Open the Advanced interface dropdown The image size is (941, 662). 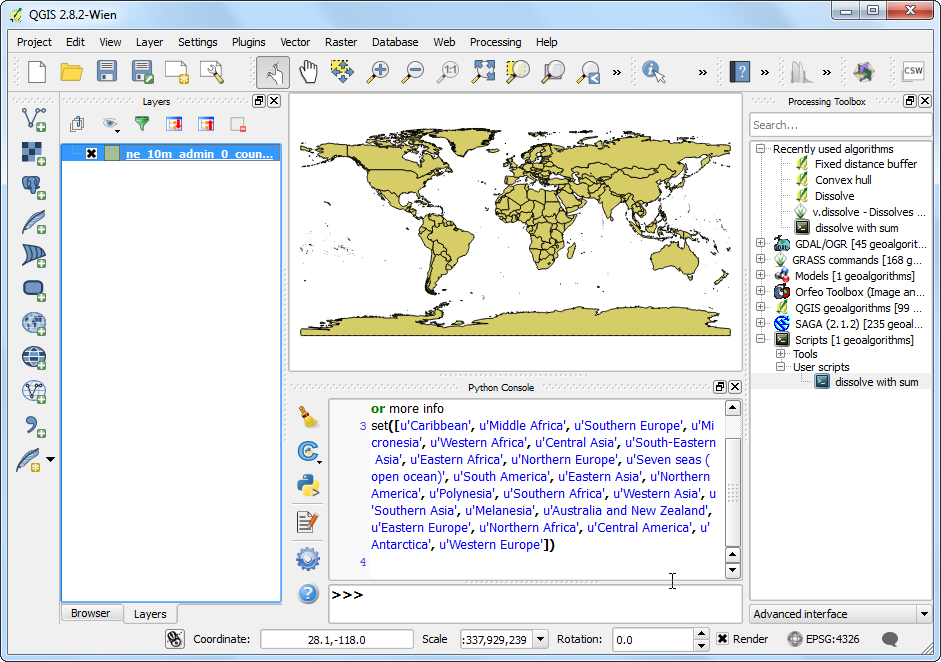tap(841, 614)
